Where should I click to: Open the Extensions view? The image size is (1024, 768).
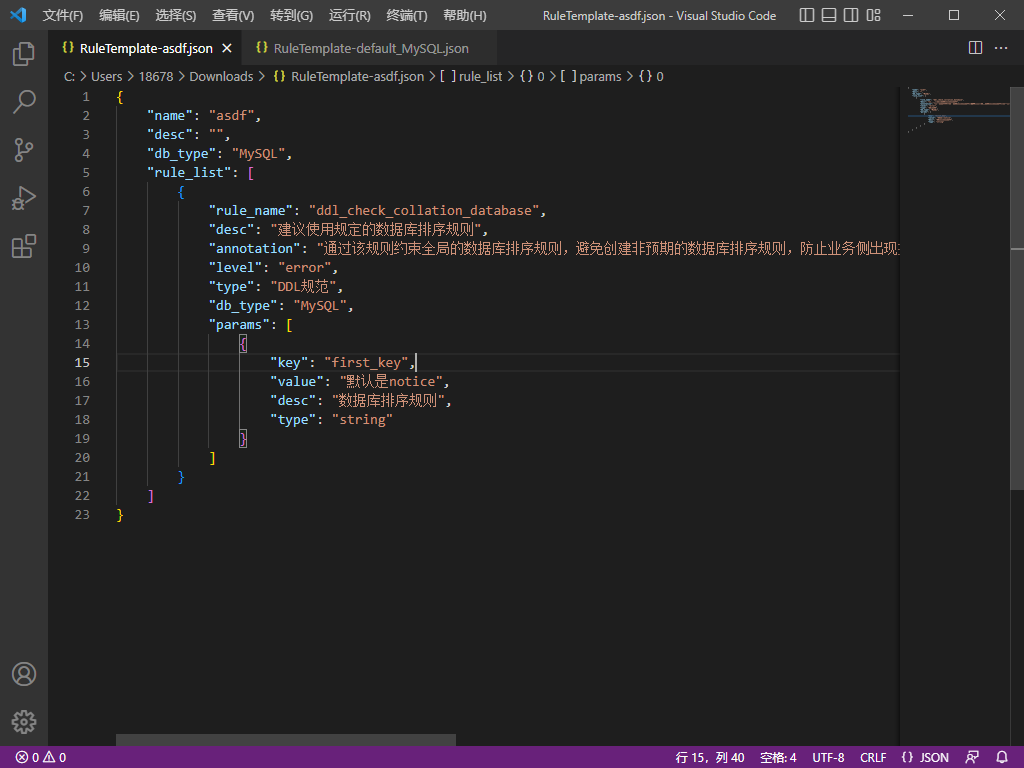(x=24, y=246)
